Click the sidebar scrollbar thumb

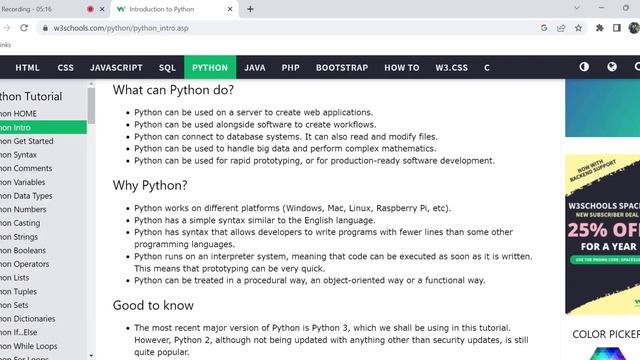(x=91, y=105)
